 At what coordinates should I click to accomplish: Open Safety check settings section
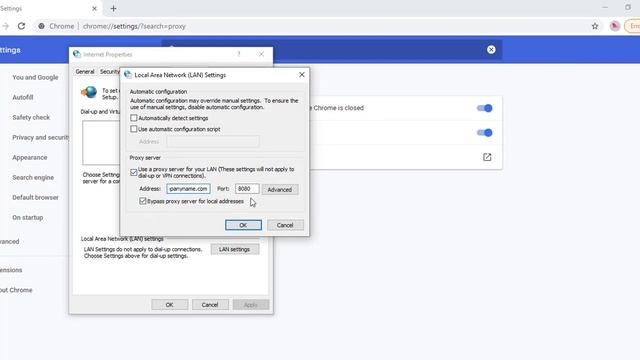click(31, 117)
